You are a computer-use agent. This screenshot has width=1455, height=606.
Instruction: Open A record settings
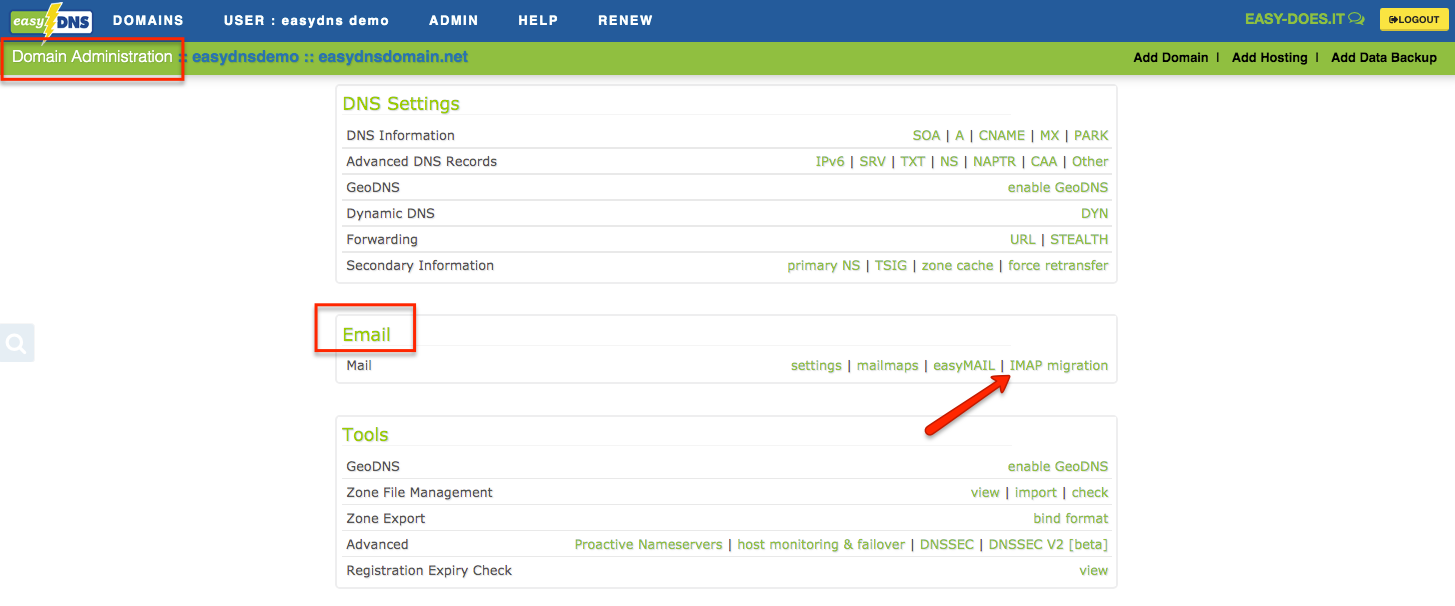(959, 136)
